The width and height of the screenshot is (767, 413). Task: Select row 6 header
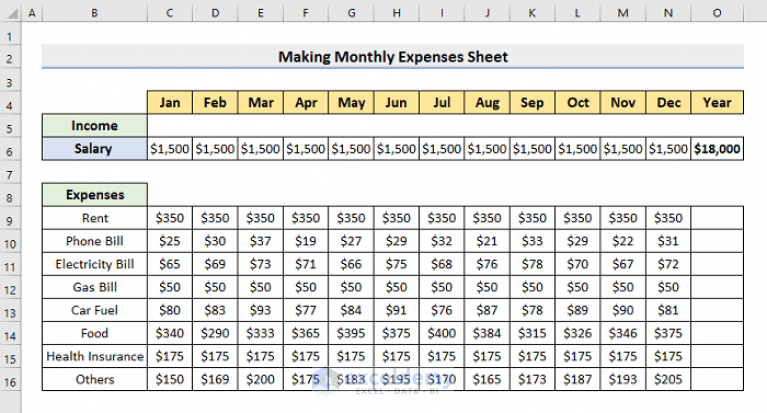[9, 149]
